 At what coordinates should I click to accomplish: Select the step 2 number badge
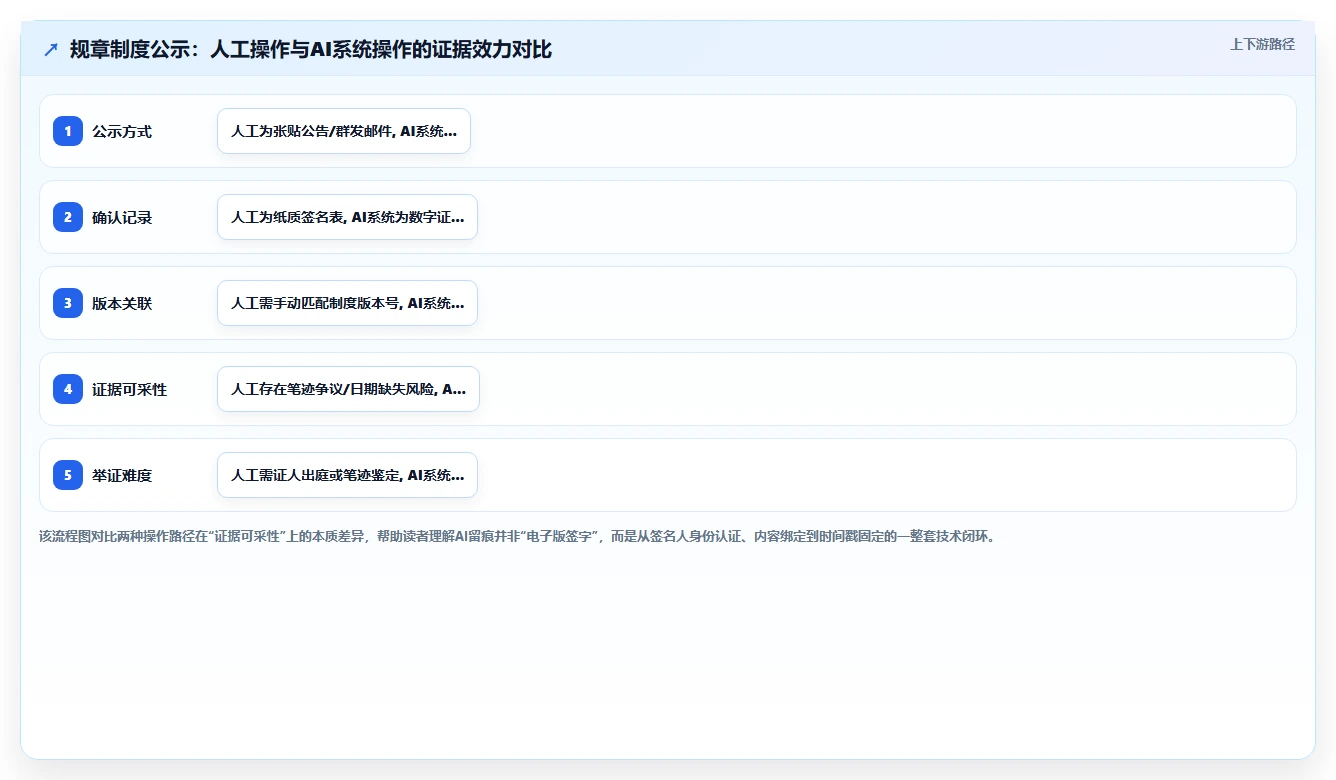coord(68,217)
